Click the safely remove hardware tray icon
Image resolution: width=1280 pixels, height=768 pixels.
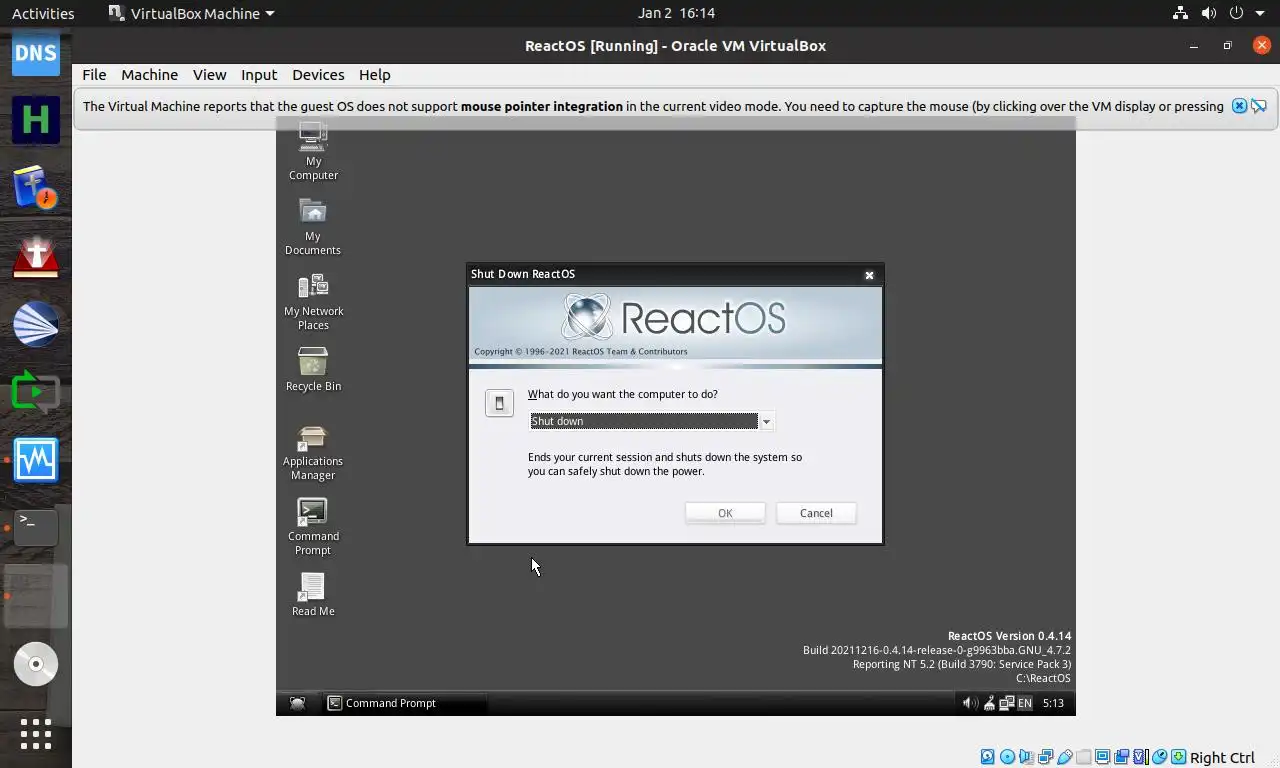(989, 703)
